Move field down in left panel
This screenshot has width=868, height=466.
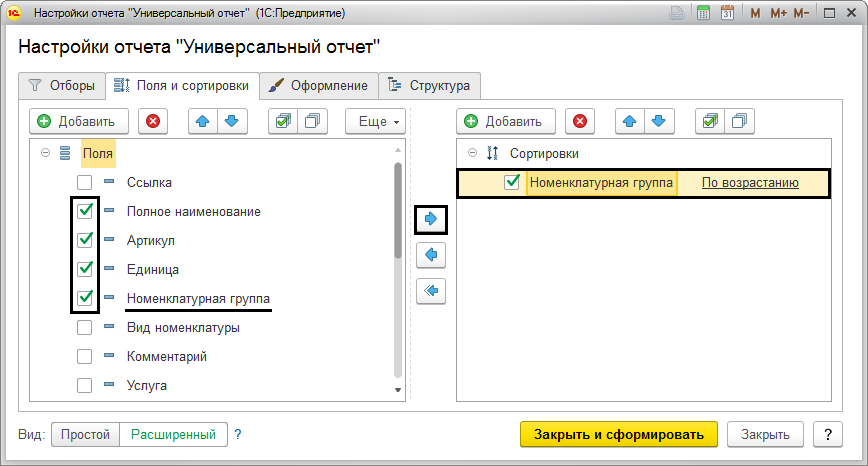[231, 121]
